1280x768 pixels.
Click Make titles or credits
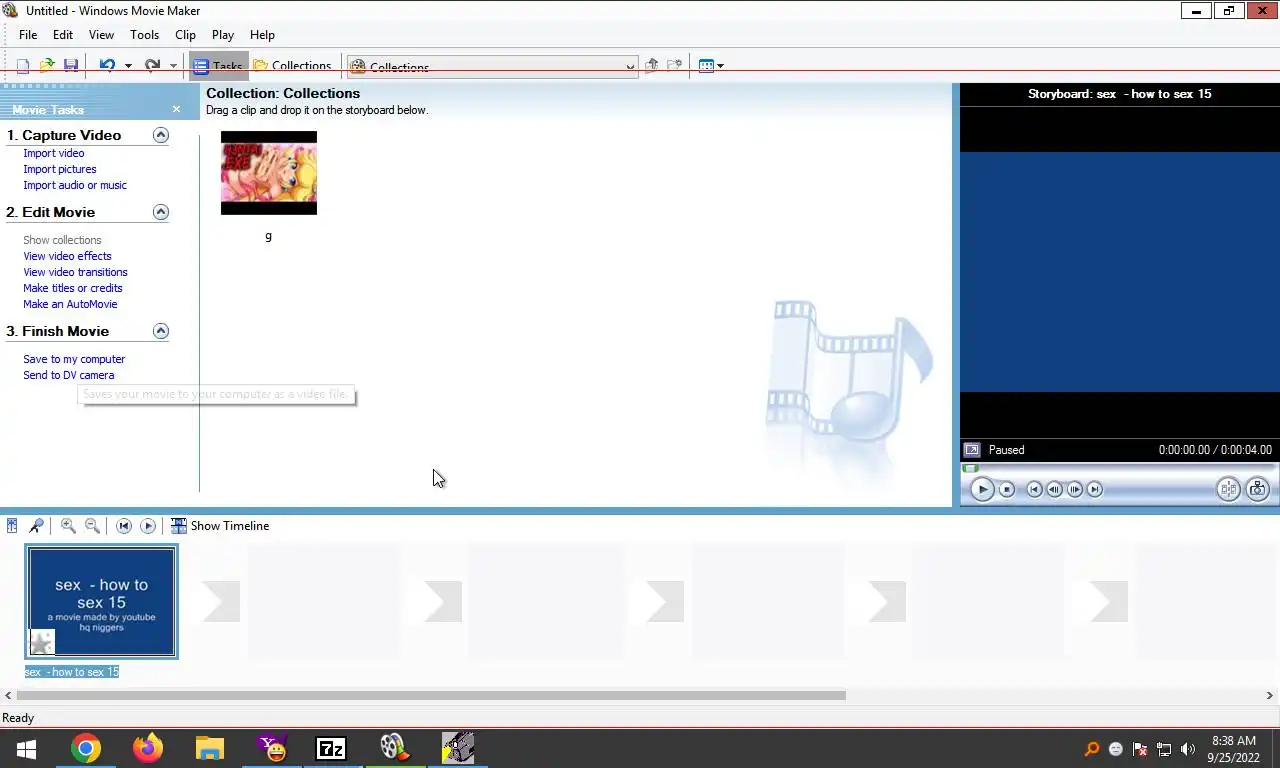(x=73, y=288)
